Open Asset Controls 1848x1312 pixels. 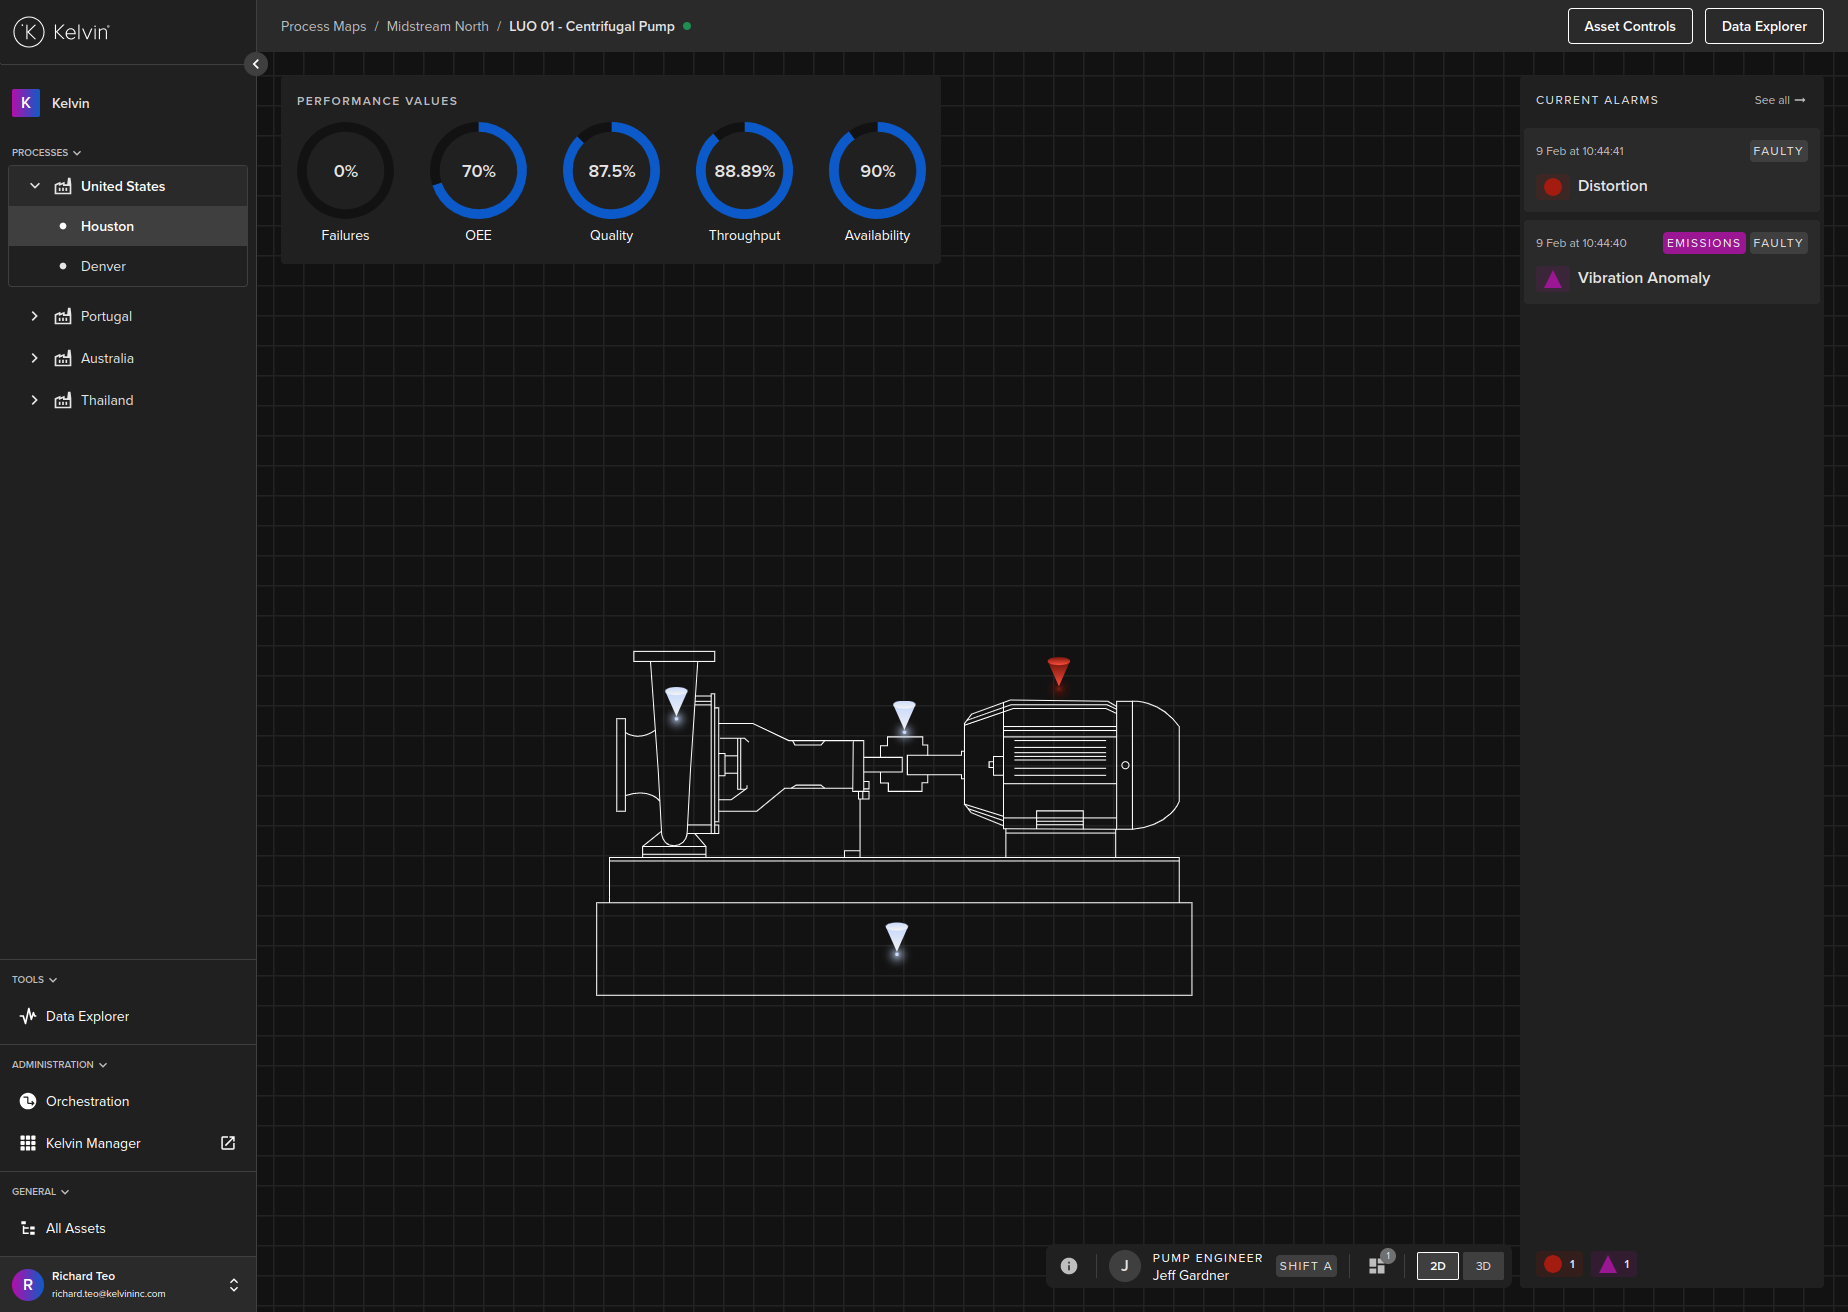point(1629,26)
